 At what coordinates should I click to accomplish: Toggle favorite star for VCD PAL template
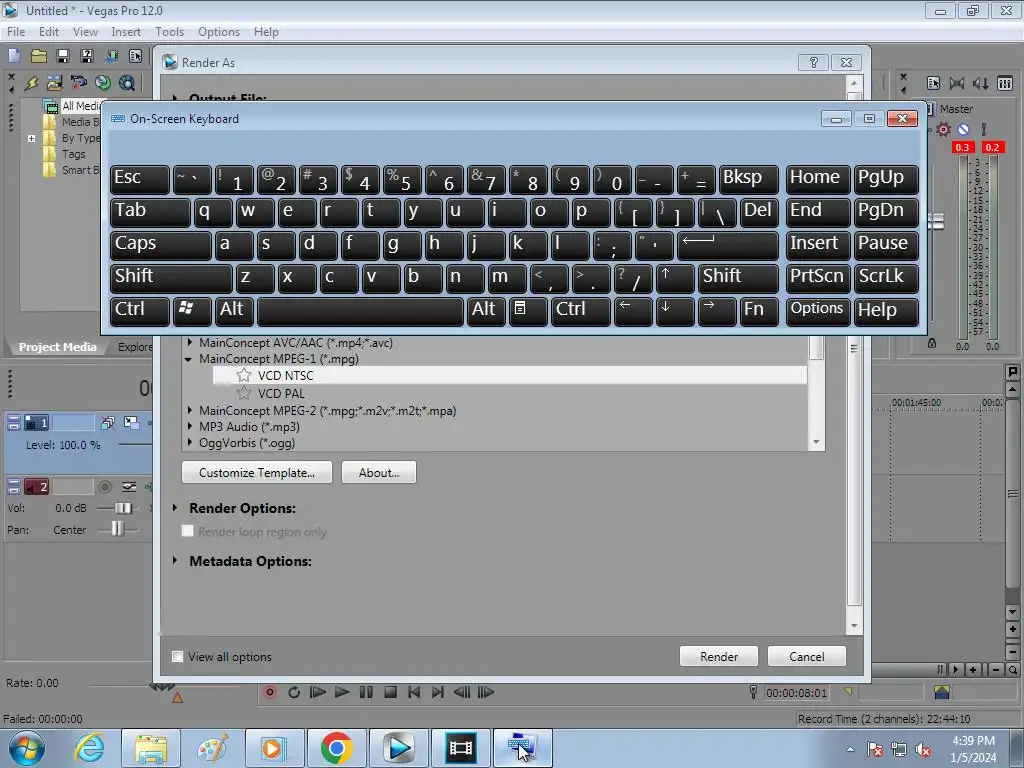(244, 393)
